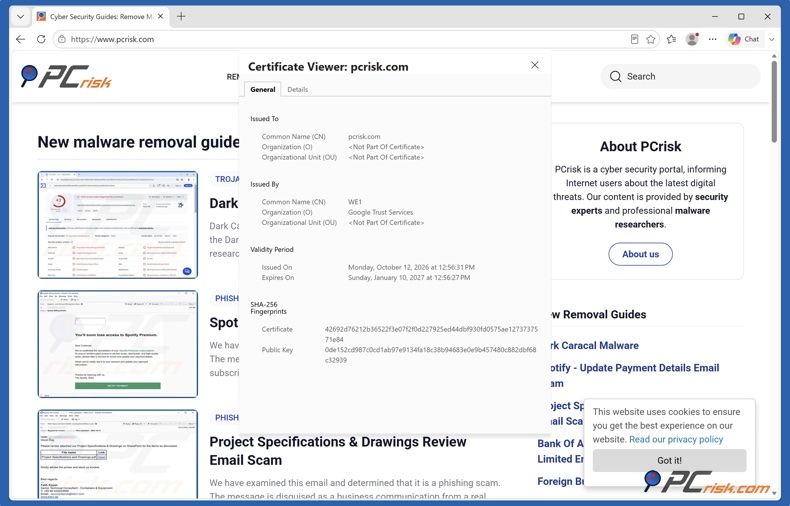Open the Project Specifications scam thumbnail
790x506 pixels.
tap(118, 454)
